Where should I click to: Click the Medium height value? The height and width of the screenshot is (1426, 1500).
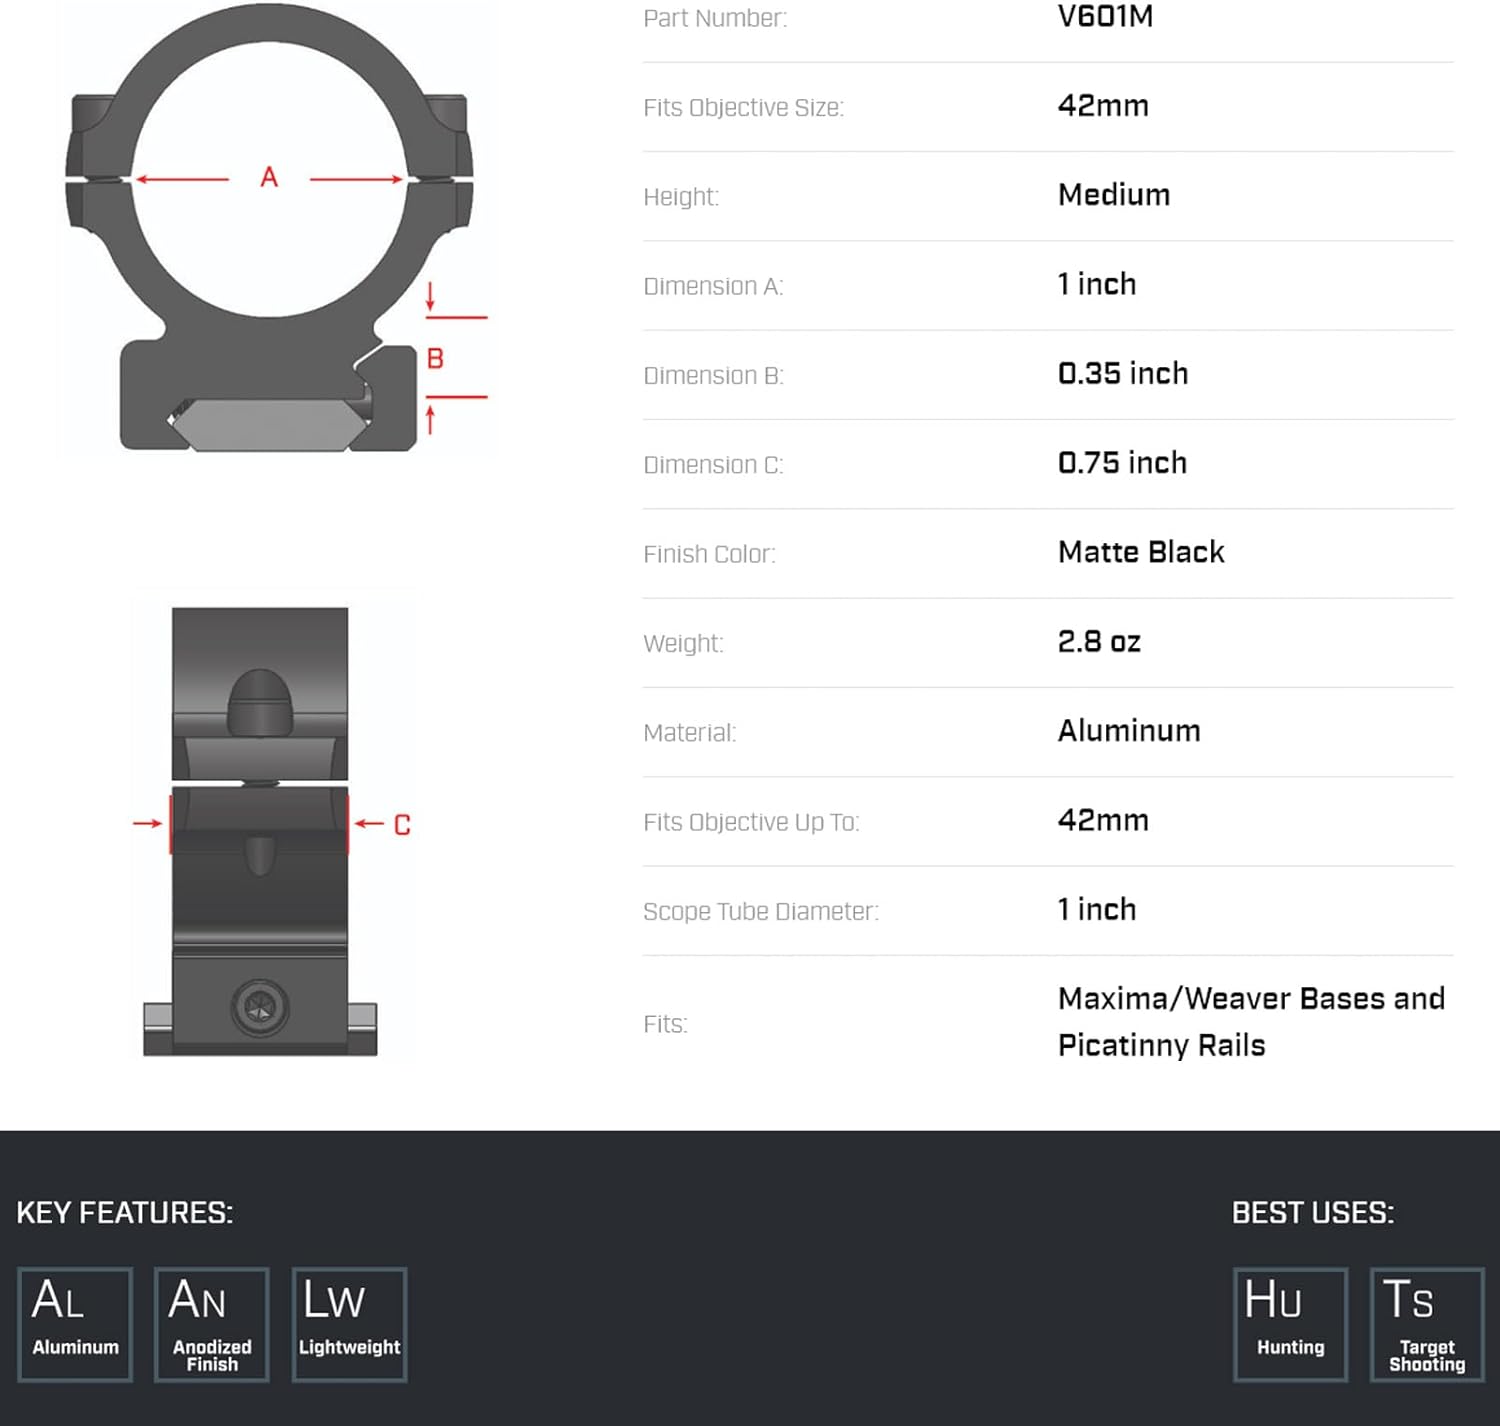[x=1114, y=195]
